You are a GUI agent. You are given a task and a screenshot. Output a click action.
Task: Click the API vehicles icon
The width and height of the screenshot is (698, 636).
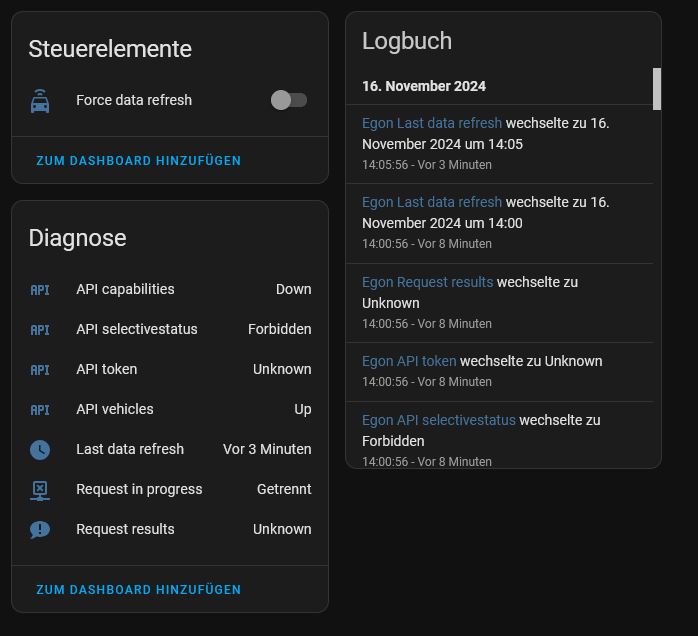click(x=40, y=410)
